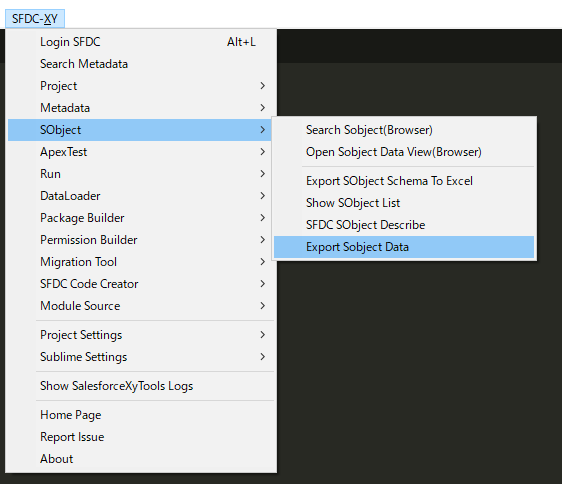Expand the Package Builder submenu
The image size is (562, 484).
point(141,218)
